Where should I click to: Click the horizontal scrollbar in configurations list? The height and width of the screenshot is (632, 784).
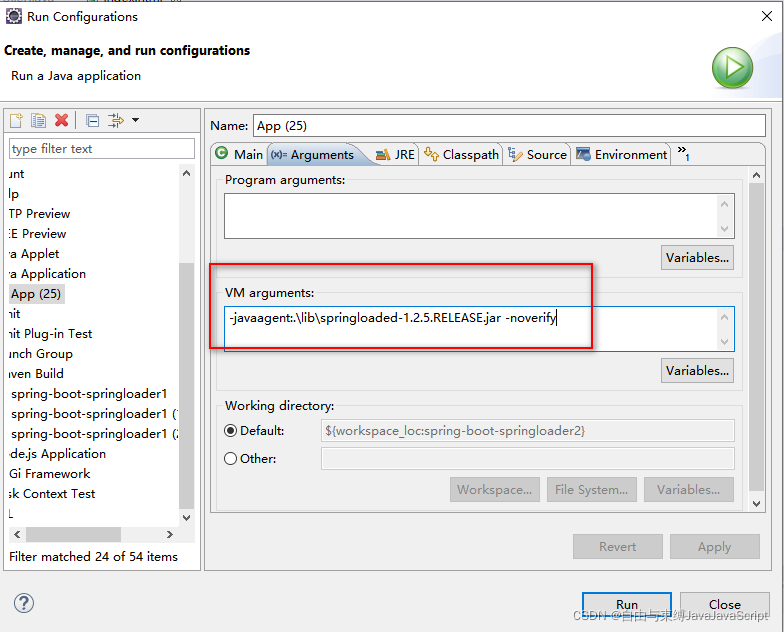[x=94, y=534]
